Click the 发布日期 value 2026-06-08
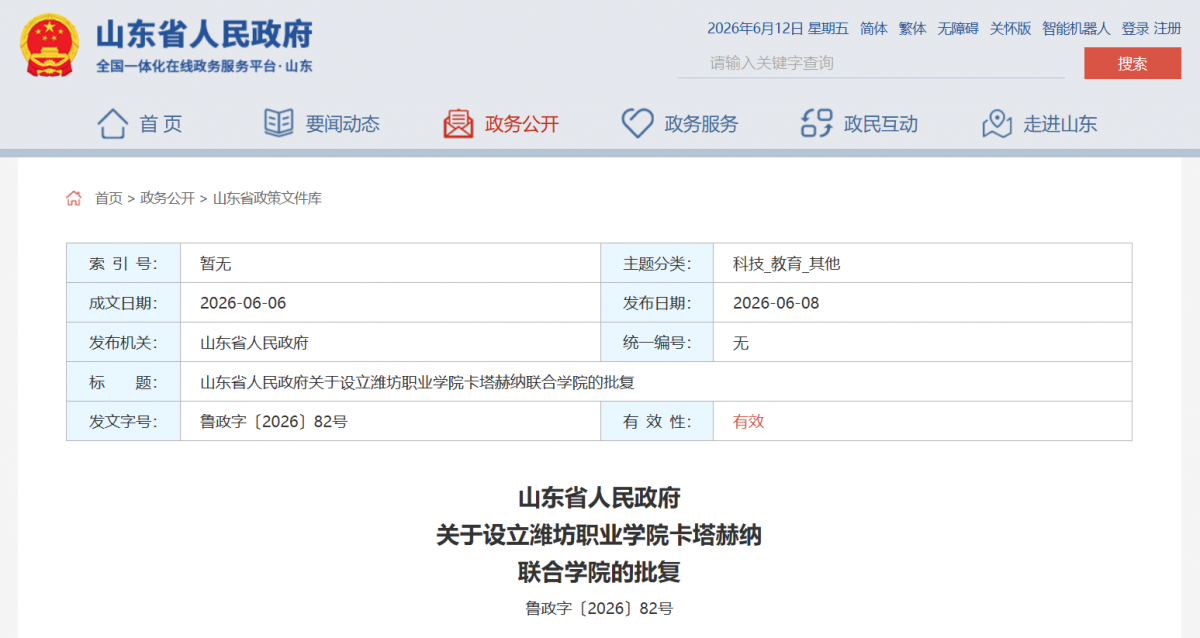The height and width of the screenshot is (638, 1200). pyautogui.click(x=776, y=303)
